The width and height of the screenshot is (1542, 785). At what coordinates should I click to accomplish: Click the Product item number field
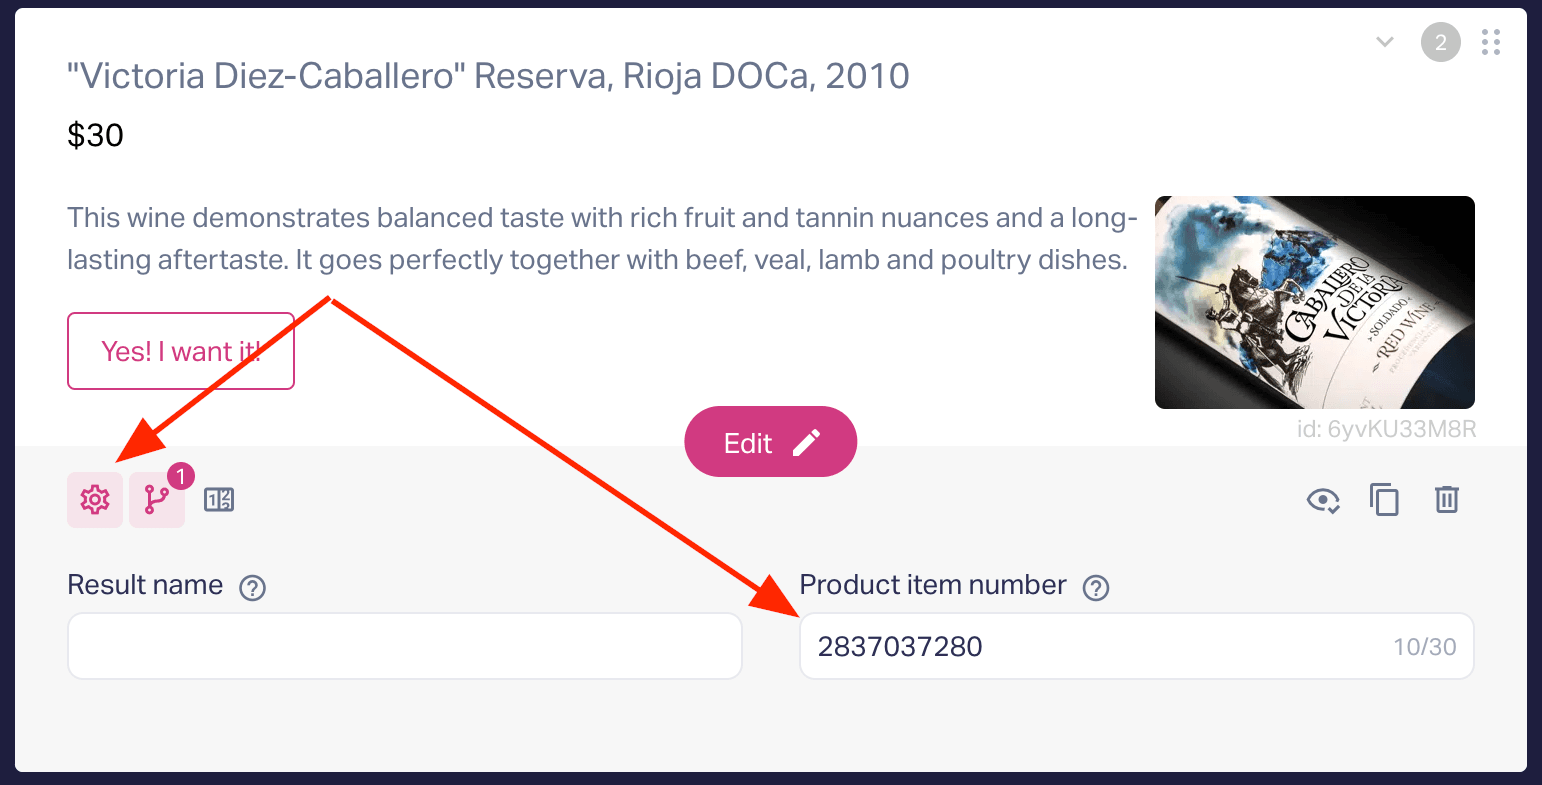[x=1137, y=646]
